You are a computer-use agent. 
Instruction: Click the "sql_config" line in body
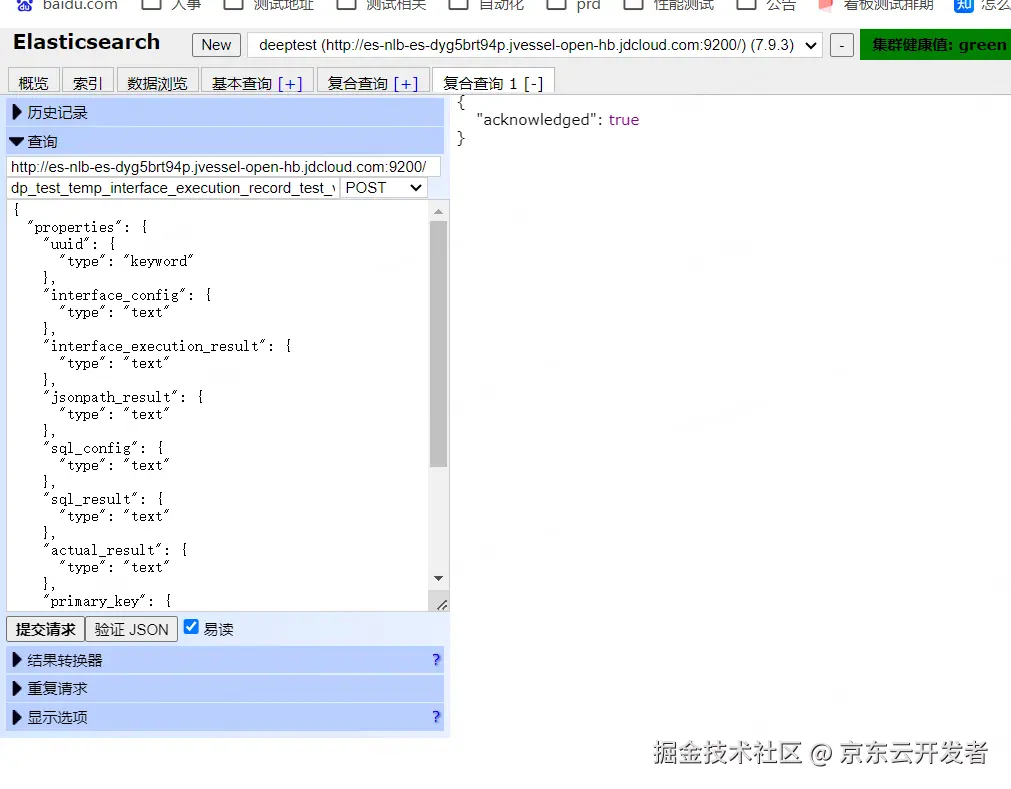coord(104,448)
